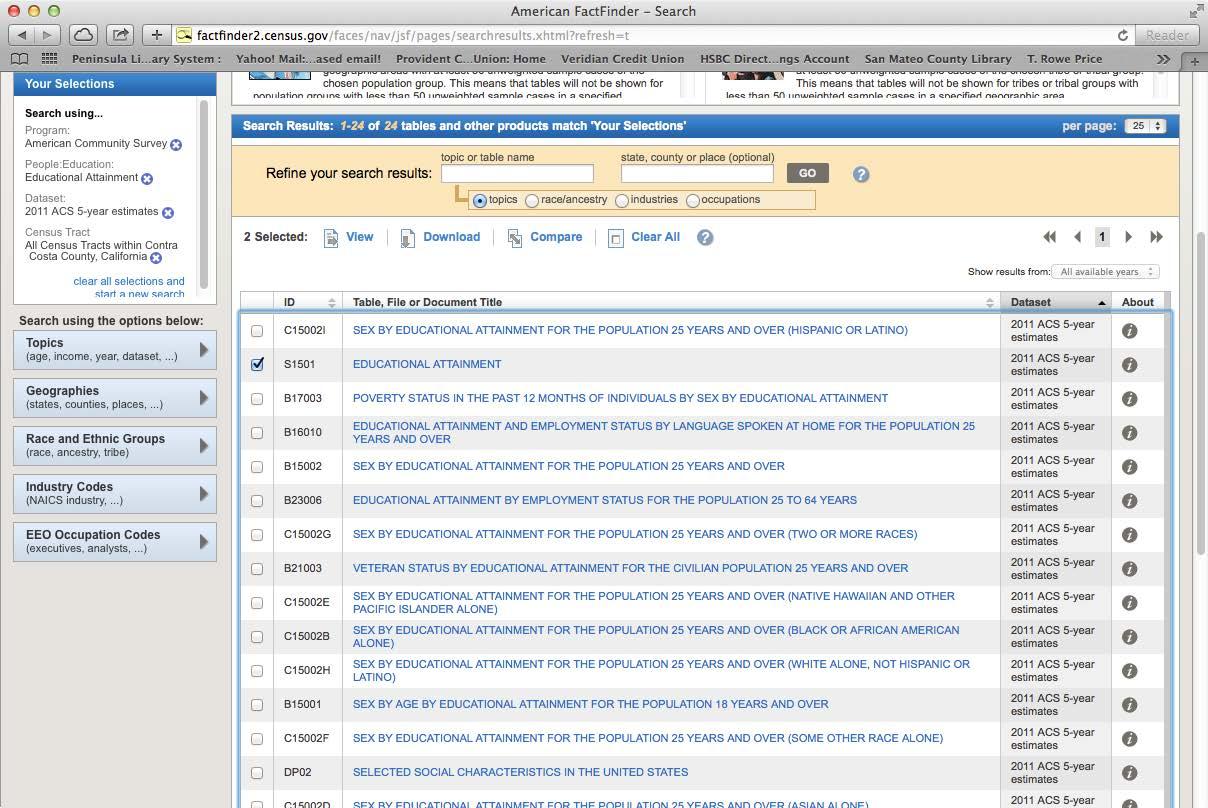
Task: Go to first results page
Action: point(1049,237)
